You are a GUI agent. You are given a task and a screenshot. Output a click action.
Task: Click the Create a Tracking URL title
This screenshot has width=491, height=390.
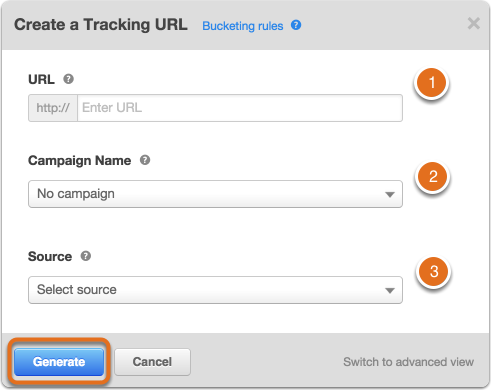[101, 25]
